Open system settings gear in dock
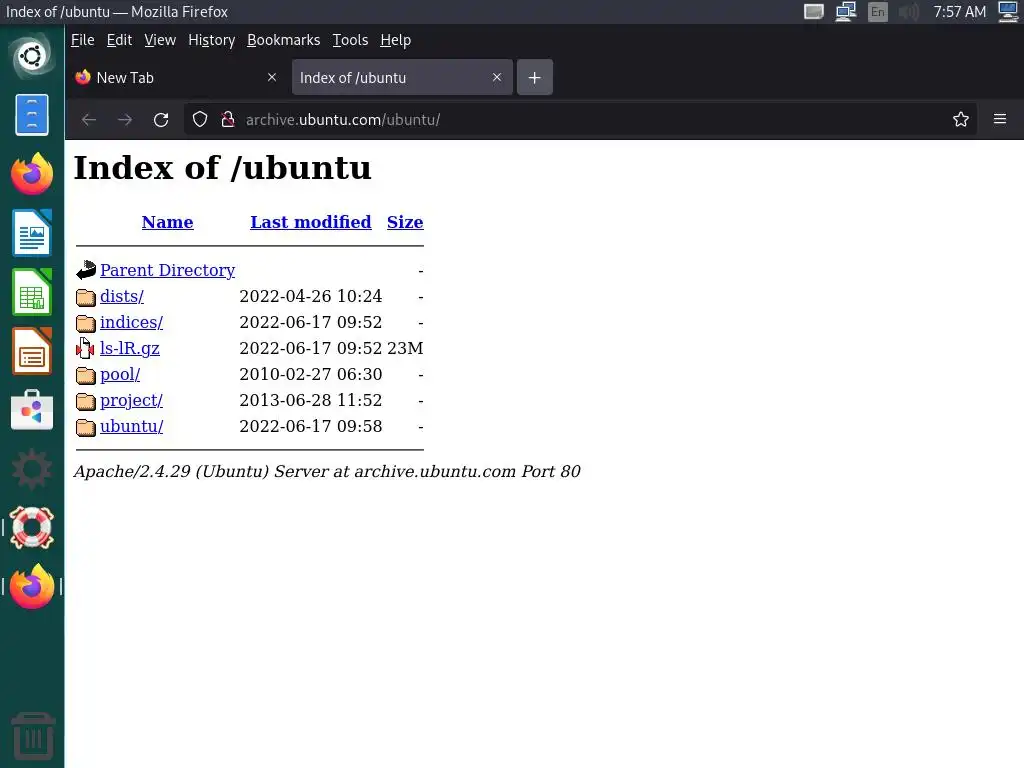The image size is (1024, 768). [x=31, y=469]
